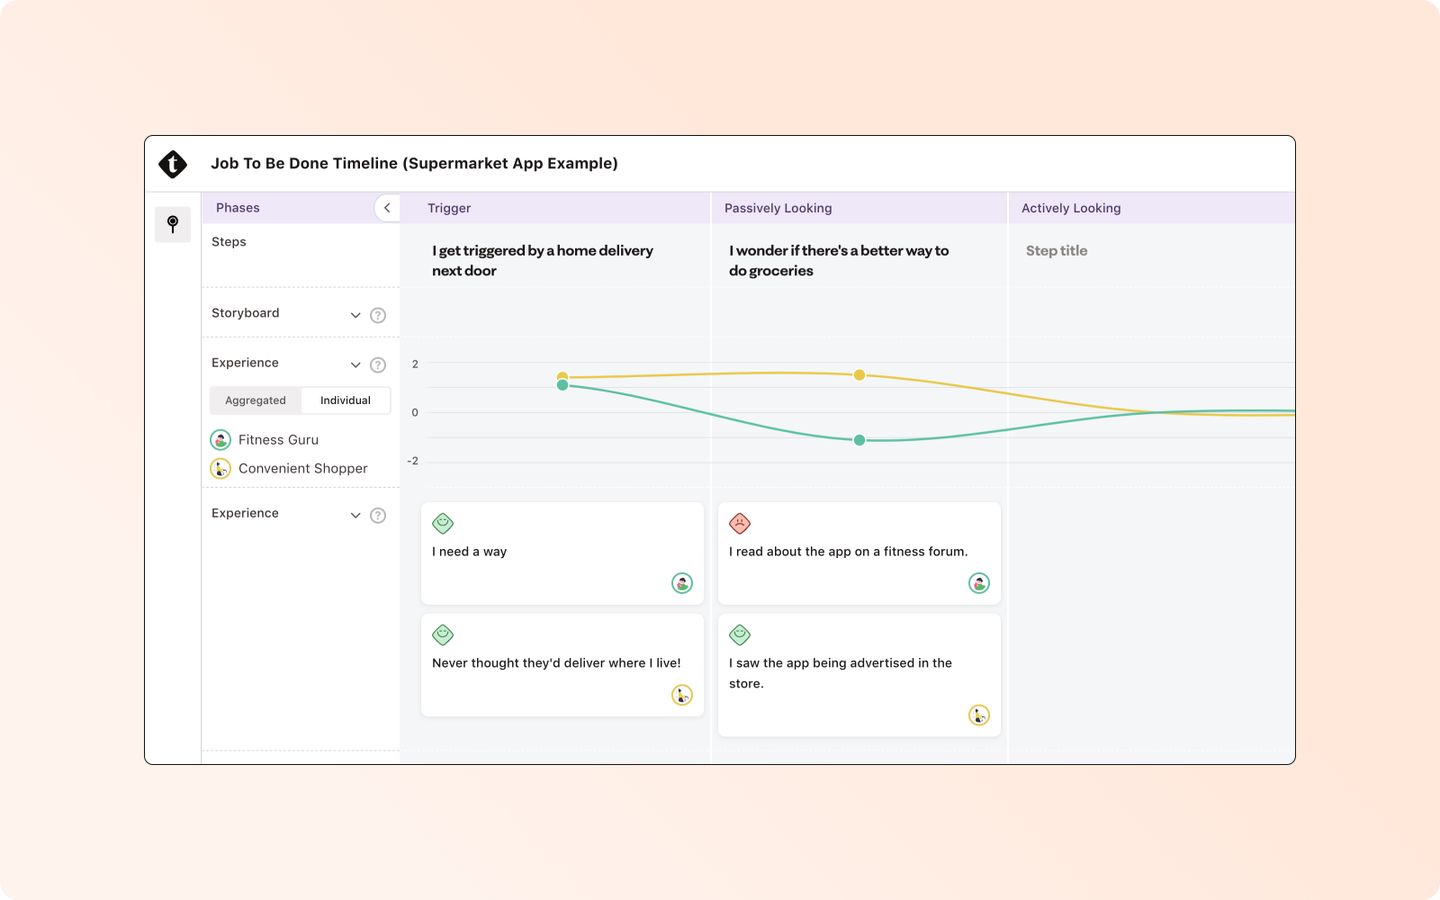The image size is (1440, 900).
Task: Select the pin icon in the left sidebar
Action: click(x=173, y=224)
